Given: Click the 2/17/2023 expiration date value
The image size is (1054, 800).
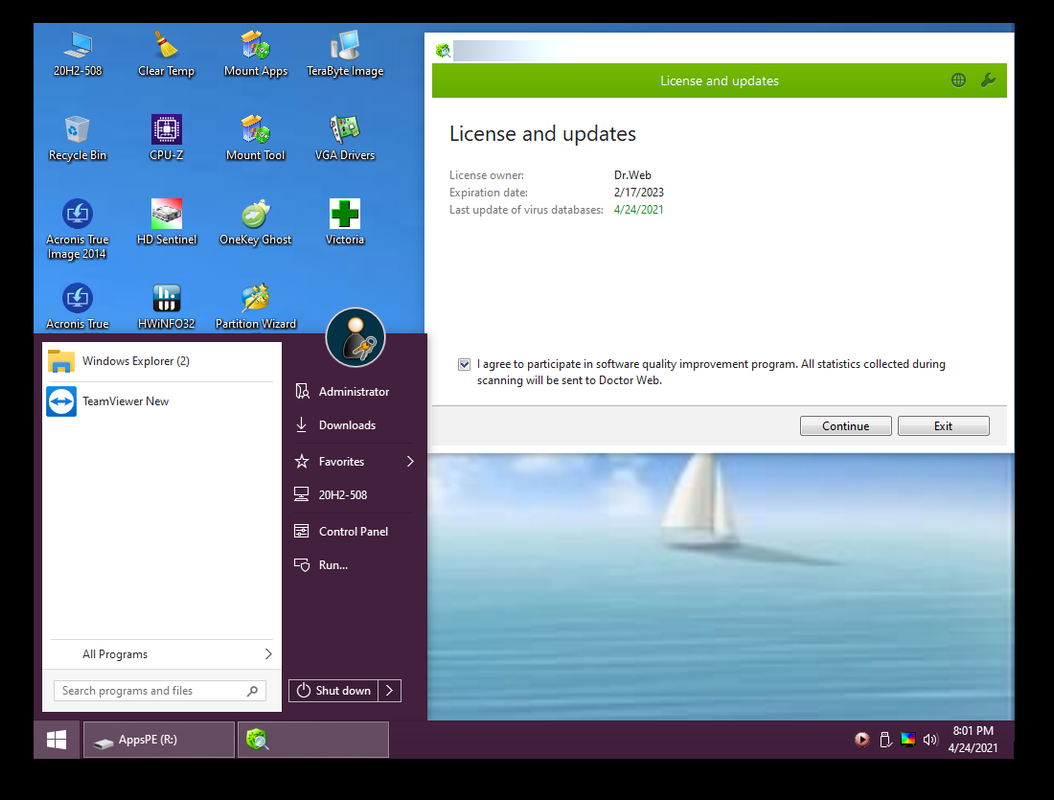Looking at the screenshot, I should (639, 192).
